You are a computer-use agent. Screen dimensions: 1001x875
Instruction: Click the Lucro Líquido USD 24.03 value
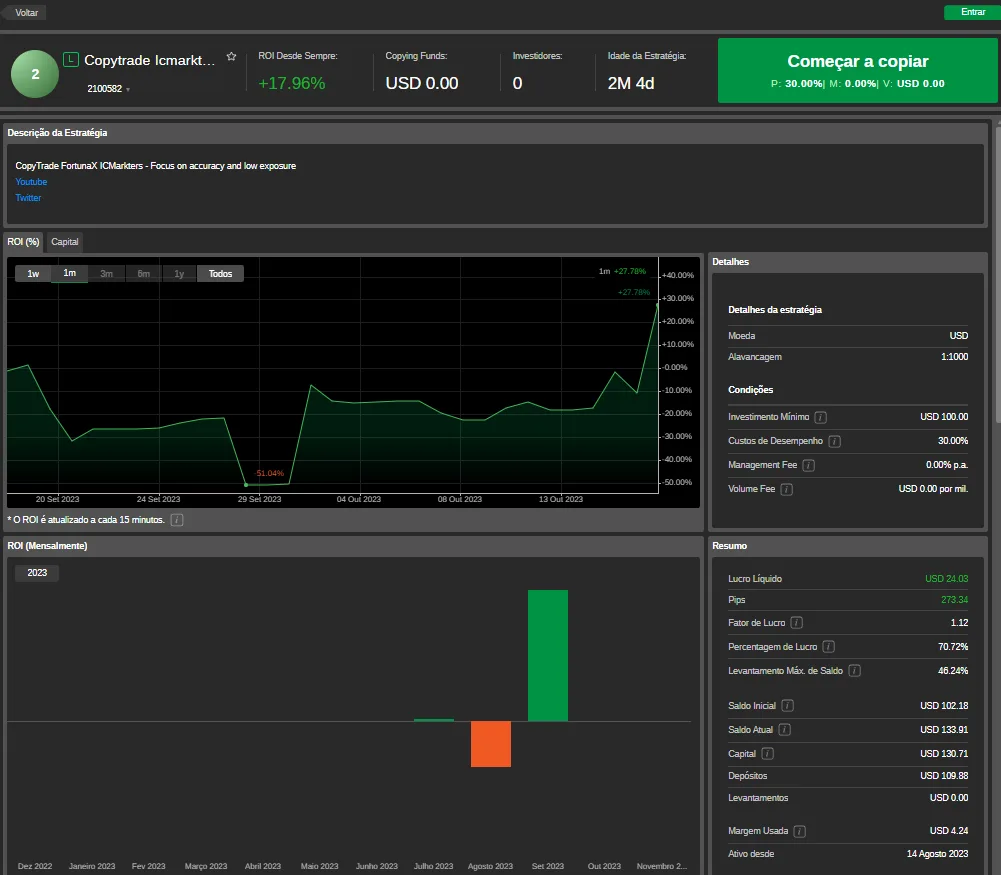946,579
